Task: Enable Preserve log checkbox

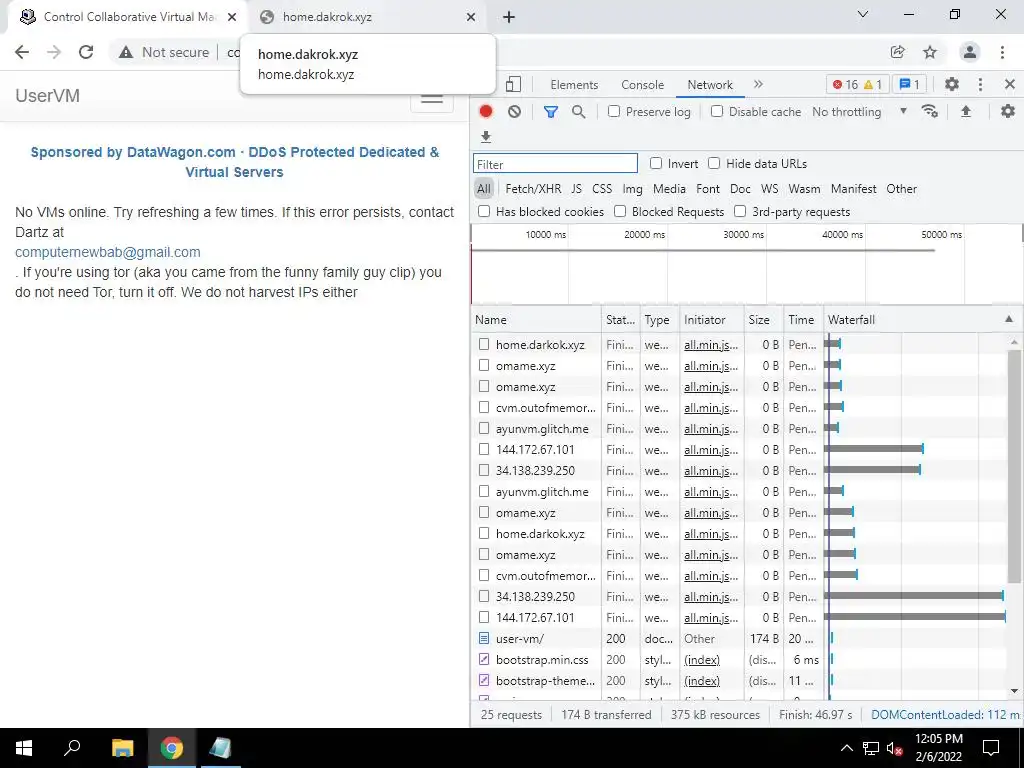Action: tap(613, 112)
